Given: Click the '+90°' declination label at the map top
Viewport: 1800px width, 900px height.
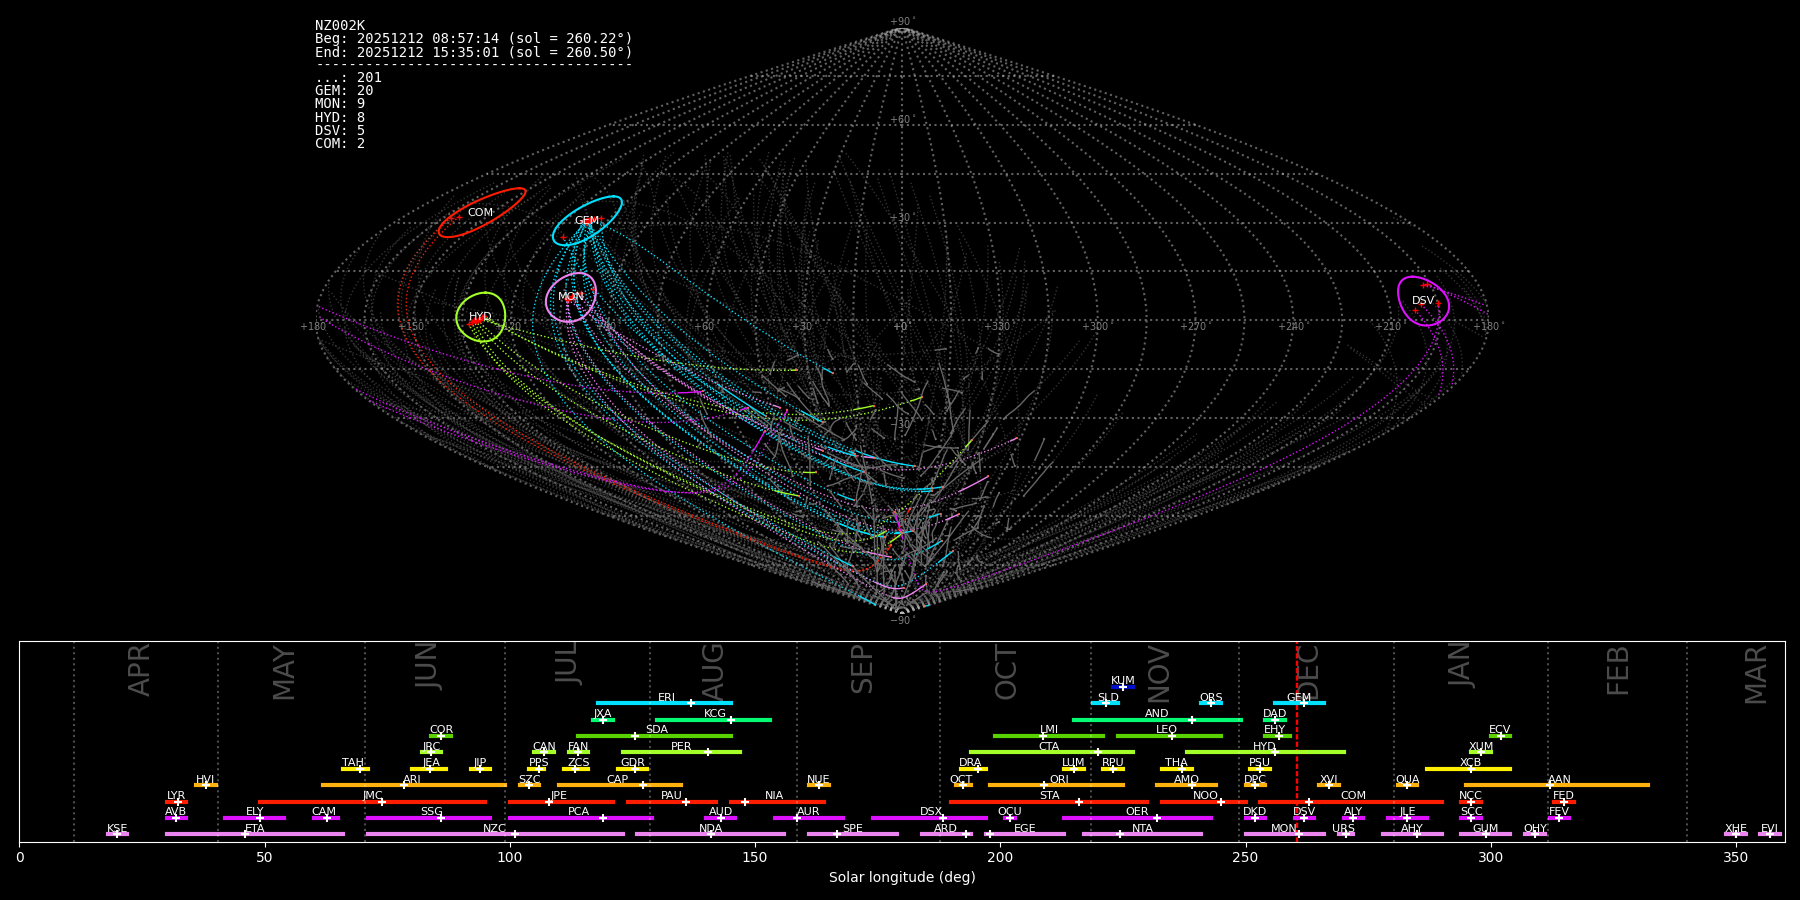Looking at the screenshot, I should pyautogui.click(x=902, y=22).
